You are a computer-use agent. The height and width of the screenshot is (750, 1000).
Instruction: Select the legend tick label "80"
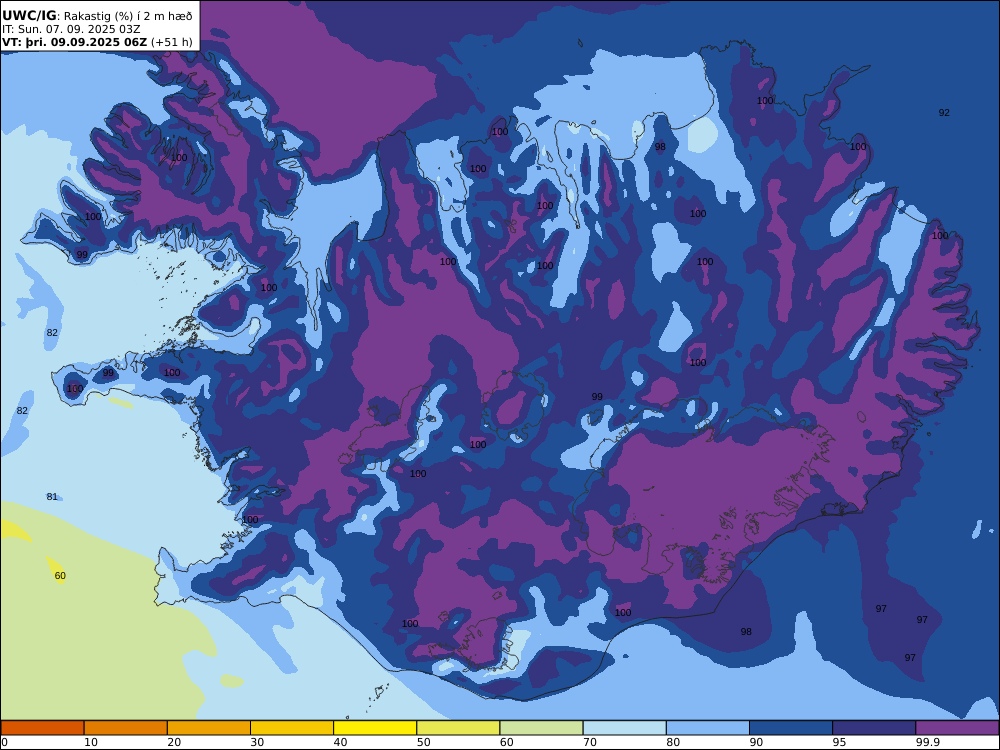pyautogui.click(x=673, y=742)
